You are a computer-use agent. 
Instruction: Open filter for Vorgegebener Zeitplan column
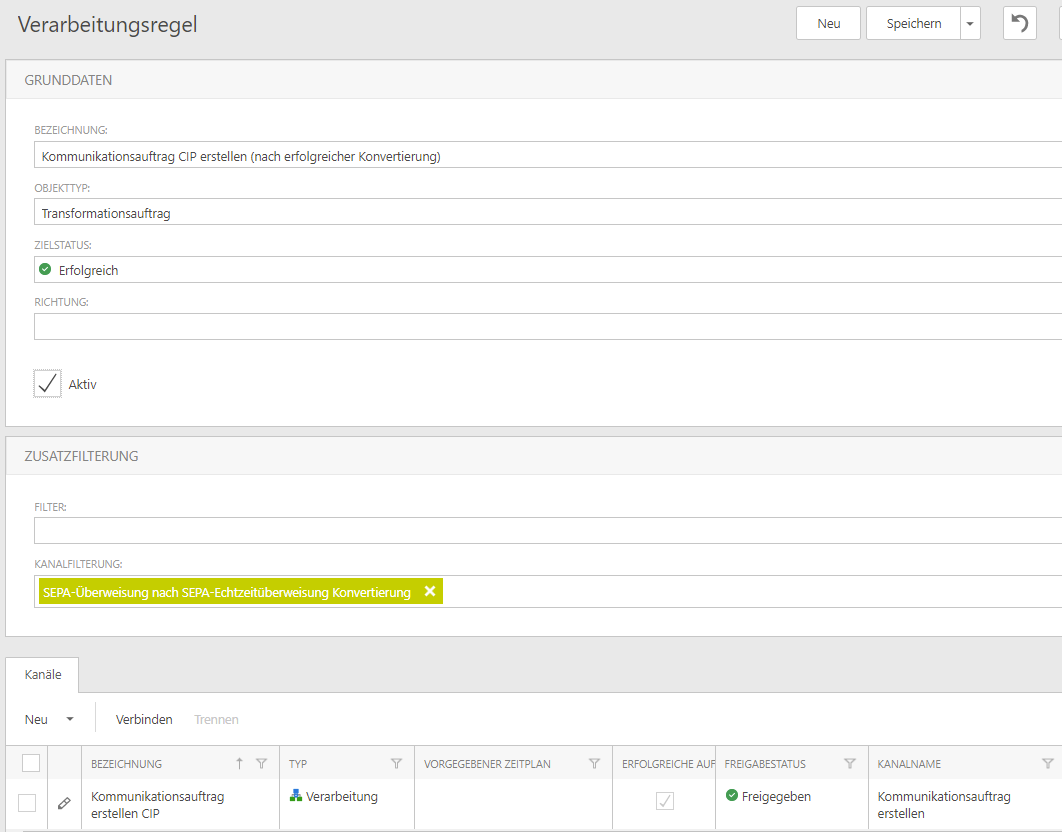[595, 764]
